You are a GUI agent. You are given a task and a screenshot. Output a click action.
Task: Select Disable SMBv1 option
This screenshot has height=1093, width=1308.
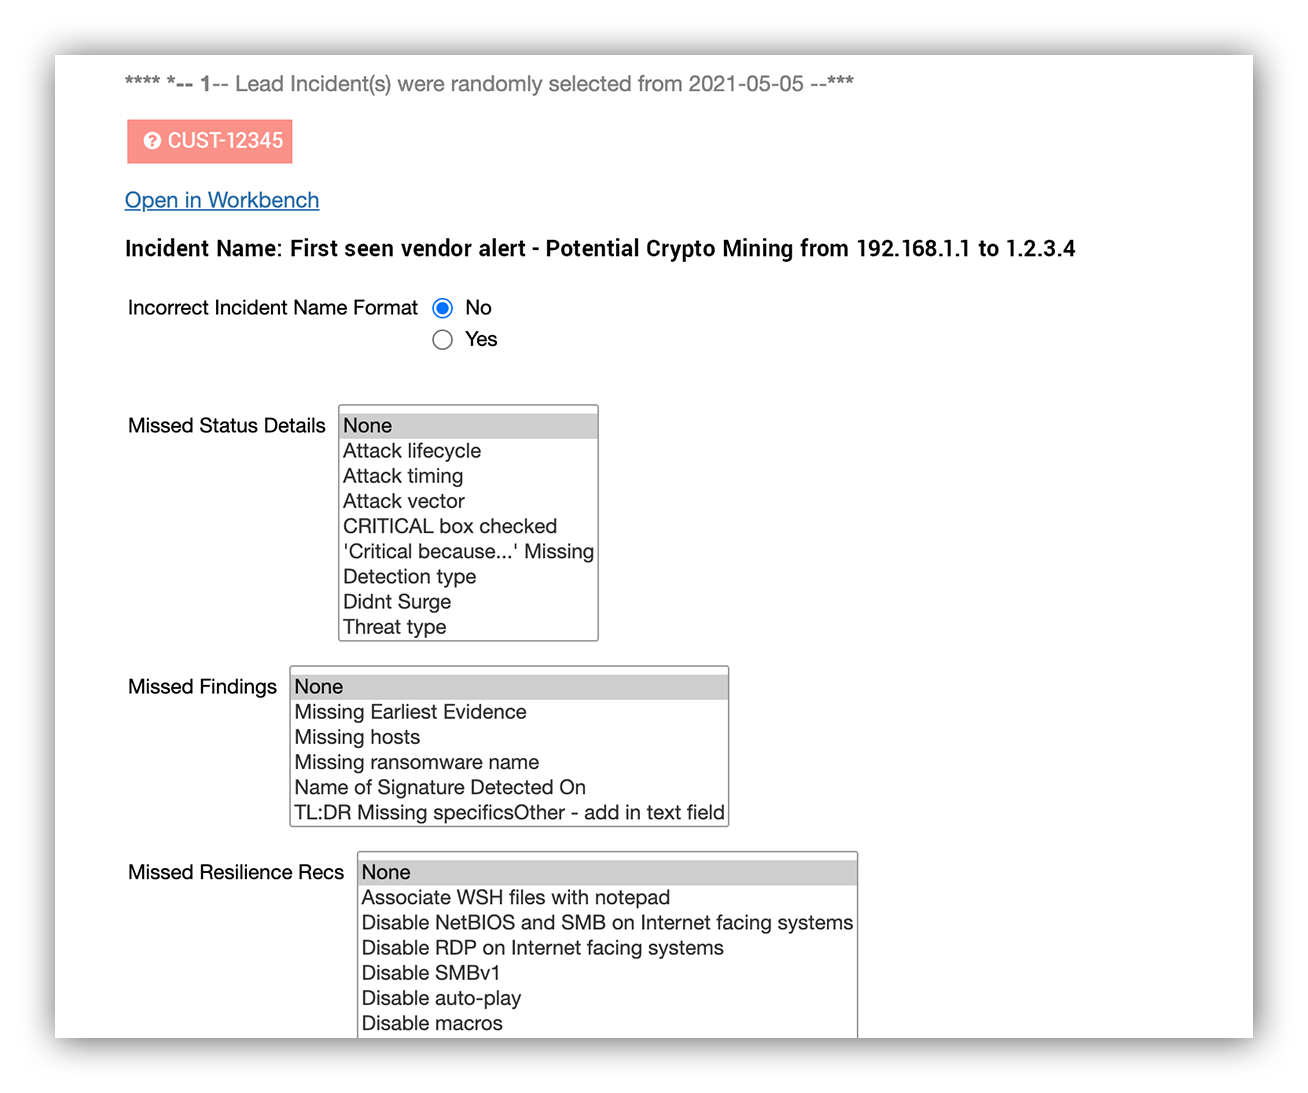coord(608,973)
